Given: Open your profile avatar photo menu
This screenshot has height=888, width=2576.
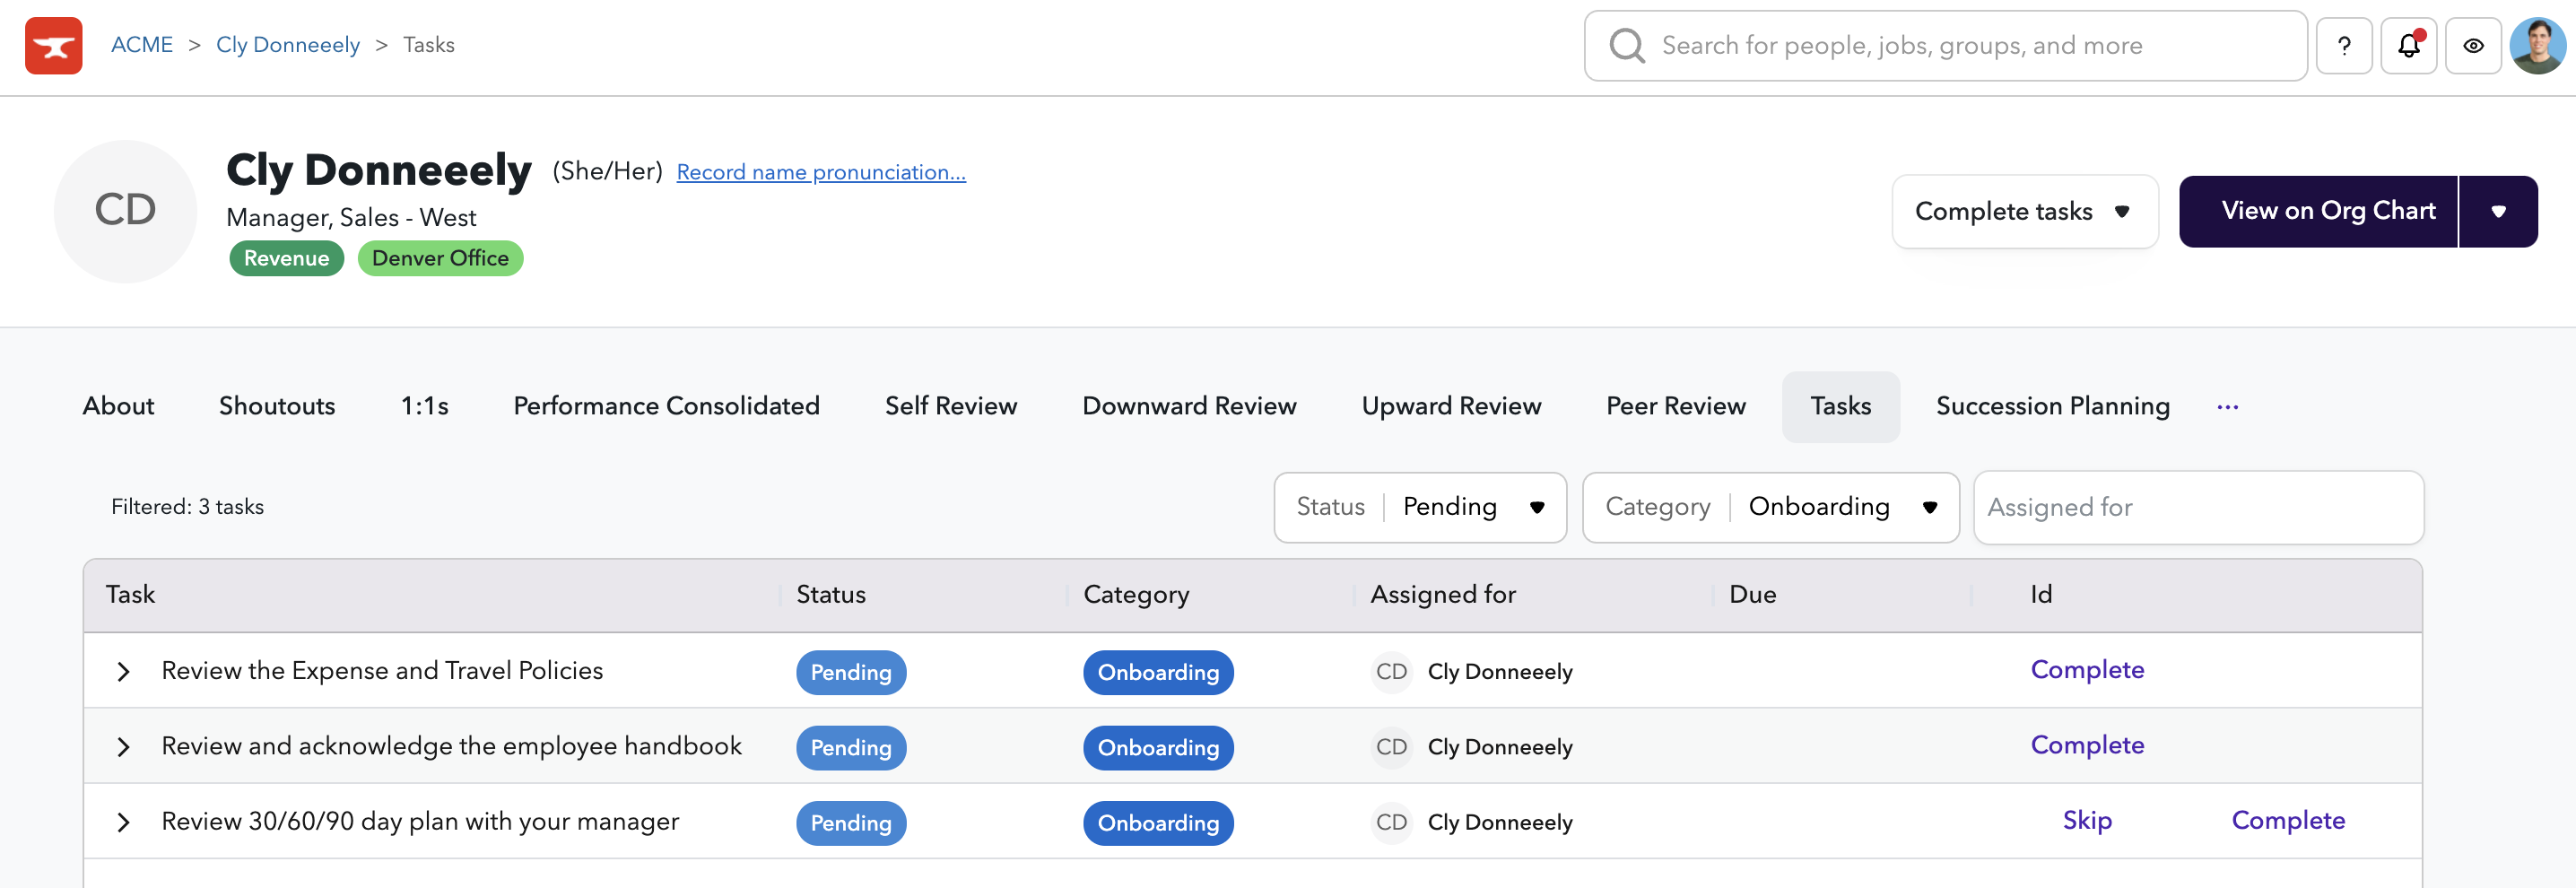Looking at the screenshot, I should (2537, 45).
